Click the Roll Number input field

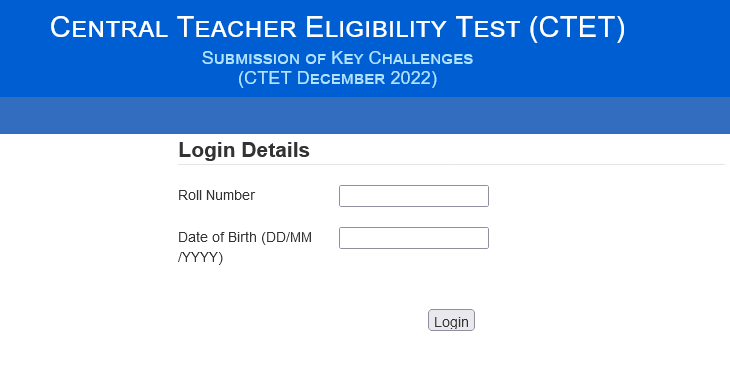pos(414,196)
